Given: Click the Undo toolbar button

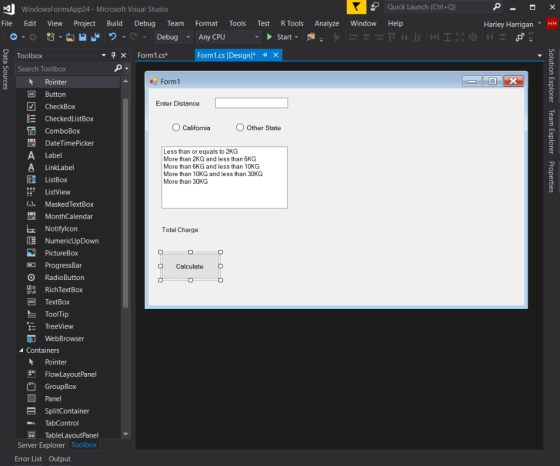Looking at the screenshot, I should coord(112,37).
